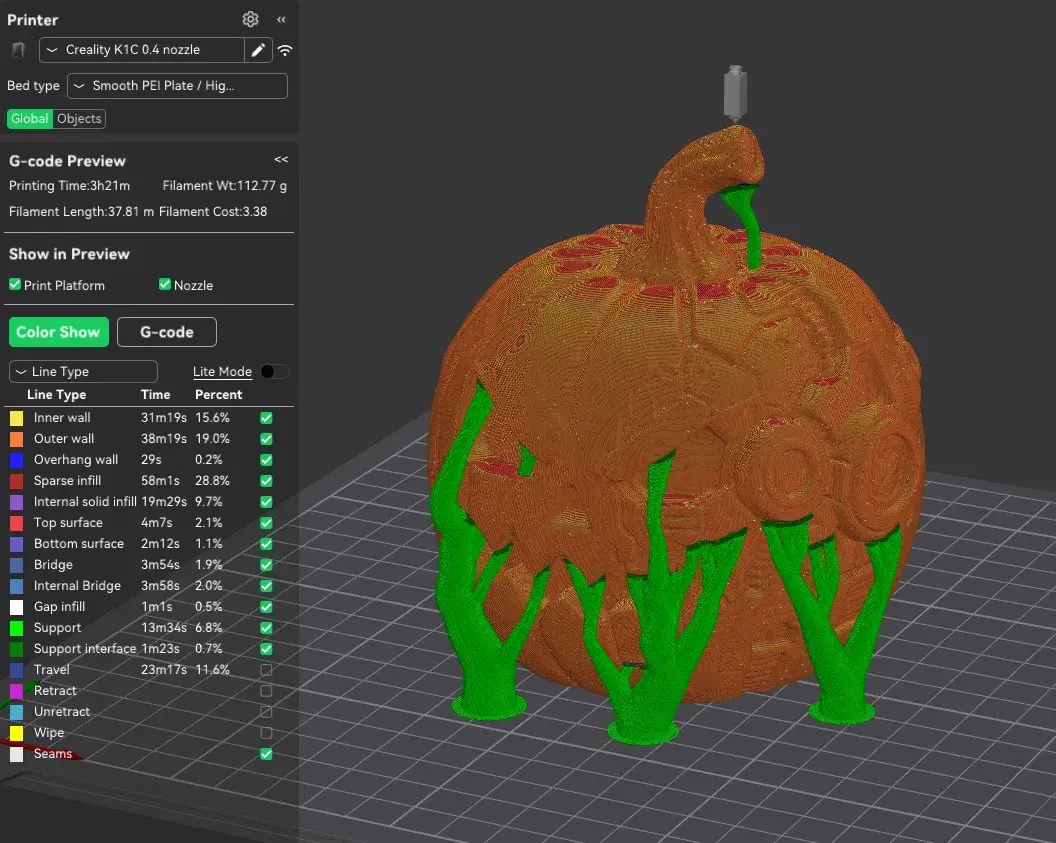Open the Line Type view mode dropdown

pos(82,371)
